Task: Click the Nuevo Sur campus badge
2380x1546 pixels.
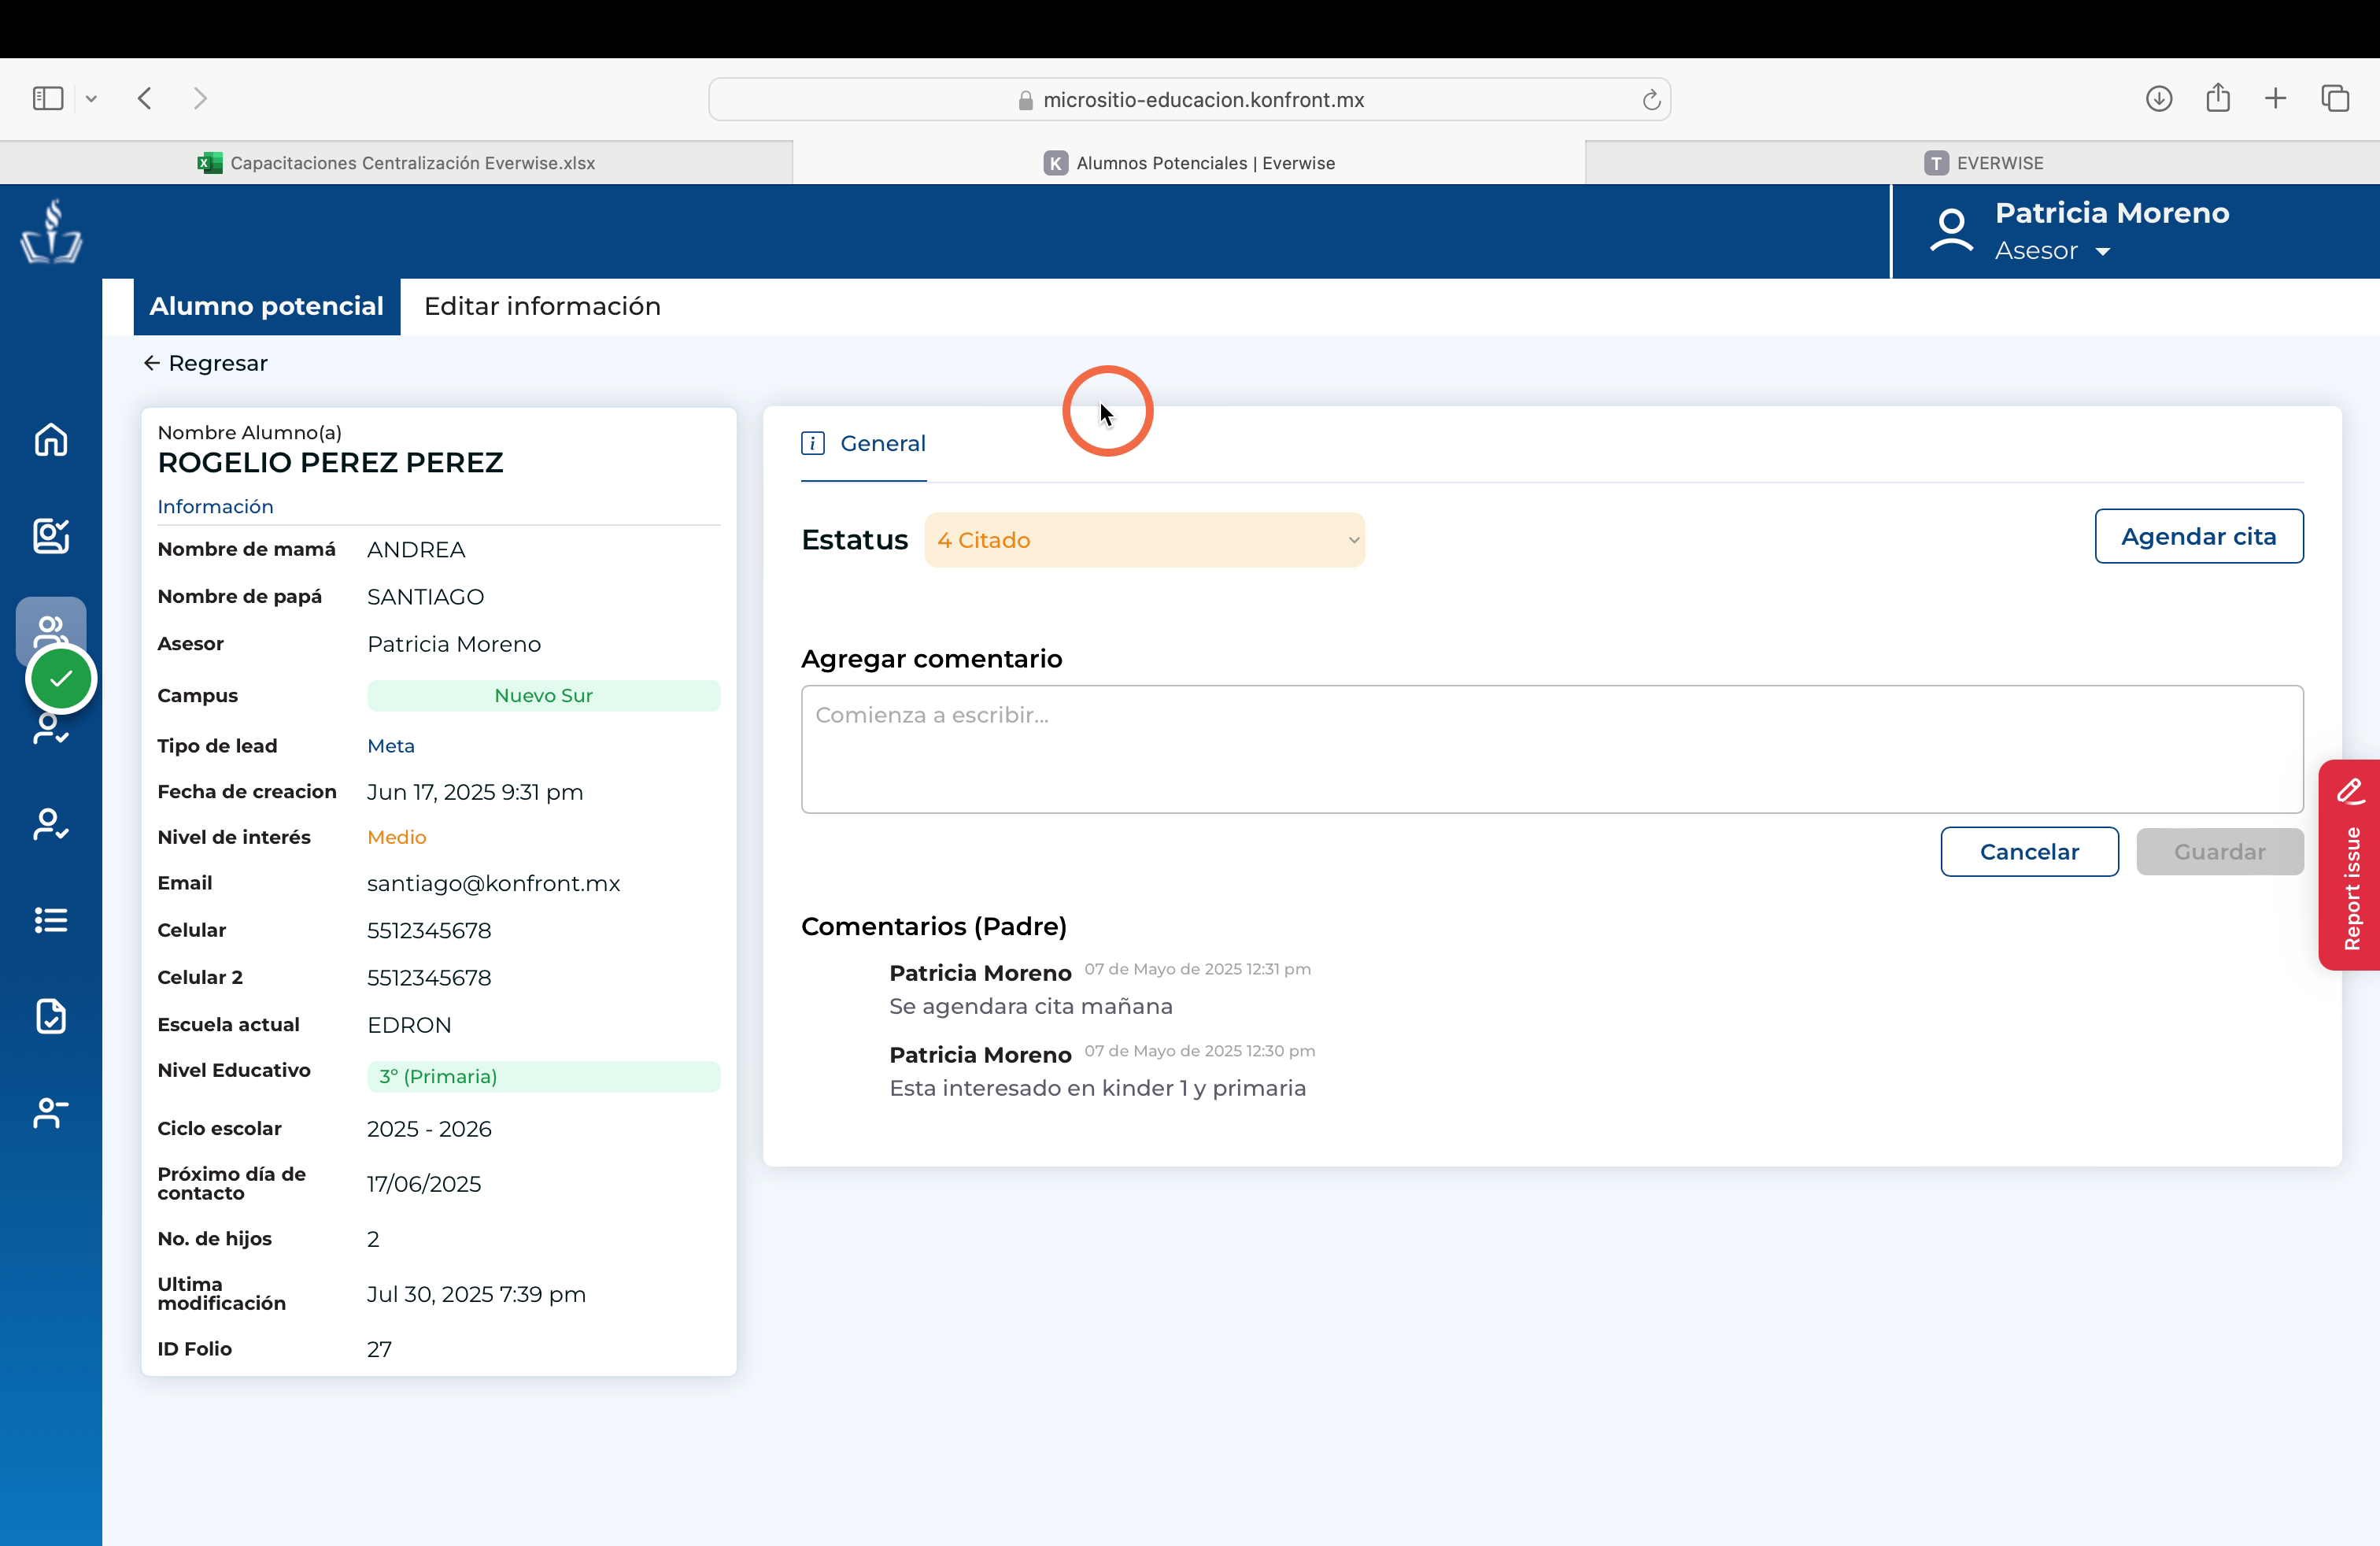Action: click(x=543, y=695)
